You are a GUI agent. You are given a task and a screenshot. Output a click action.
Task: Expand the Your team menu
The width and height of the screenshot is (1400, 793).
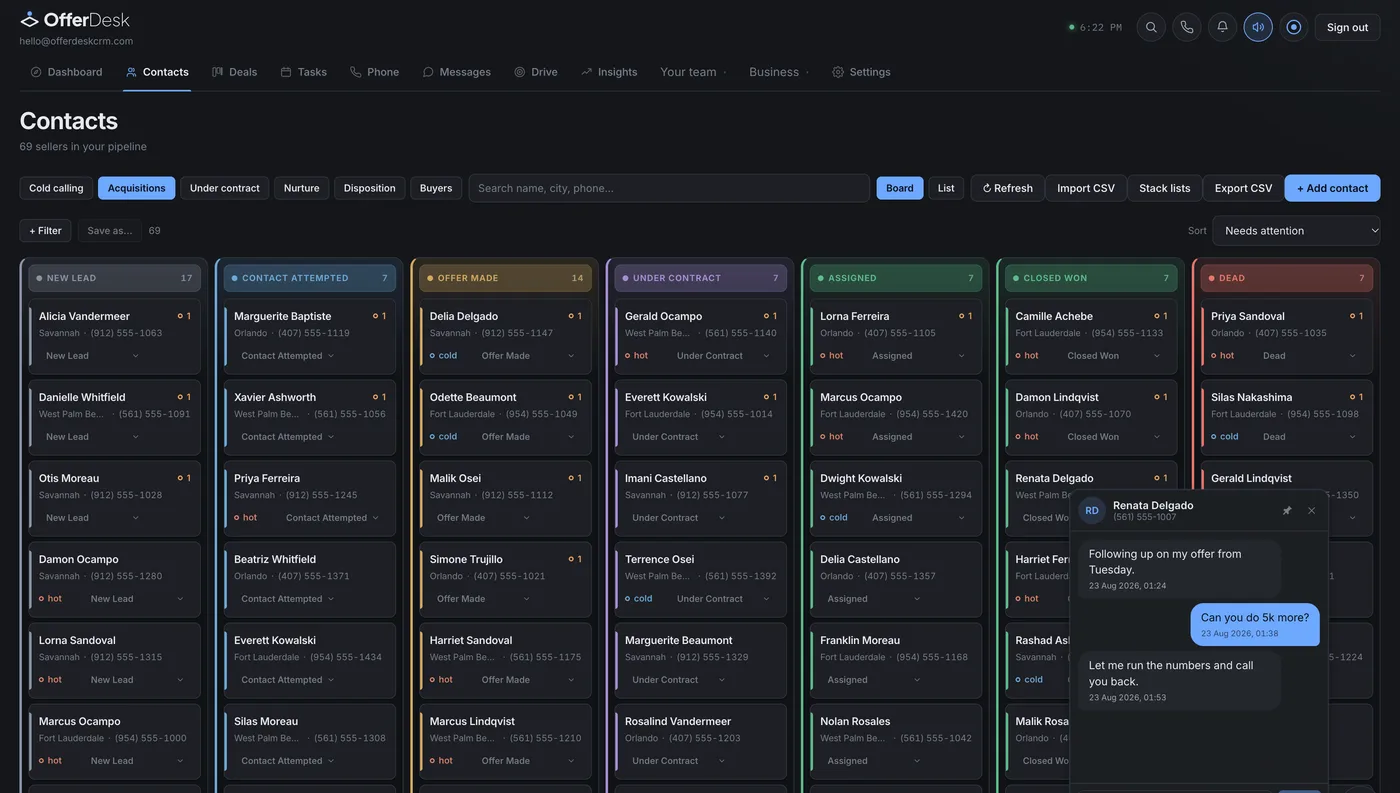click(x=693, y=72)
